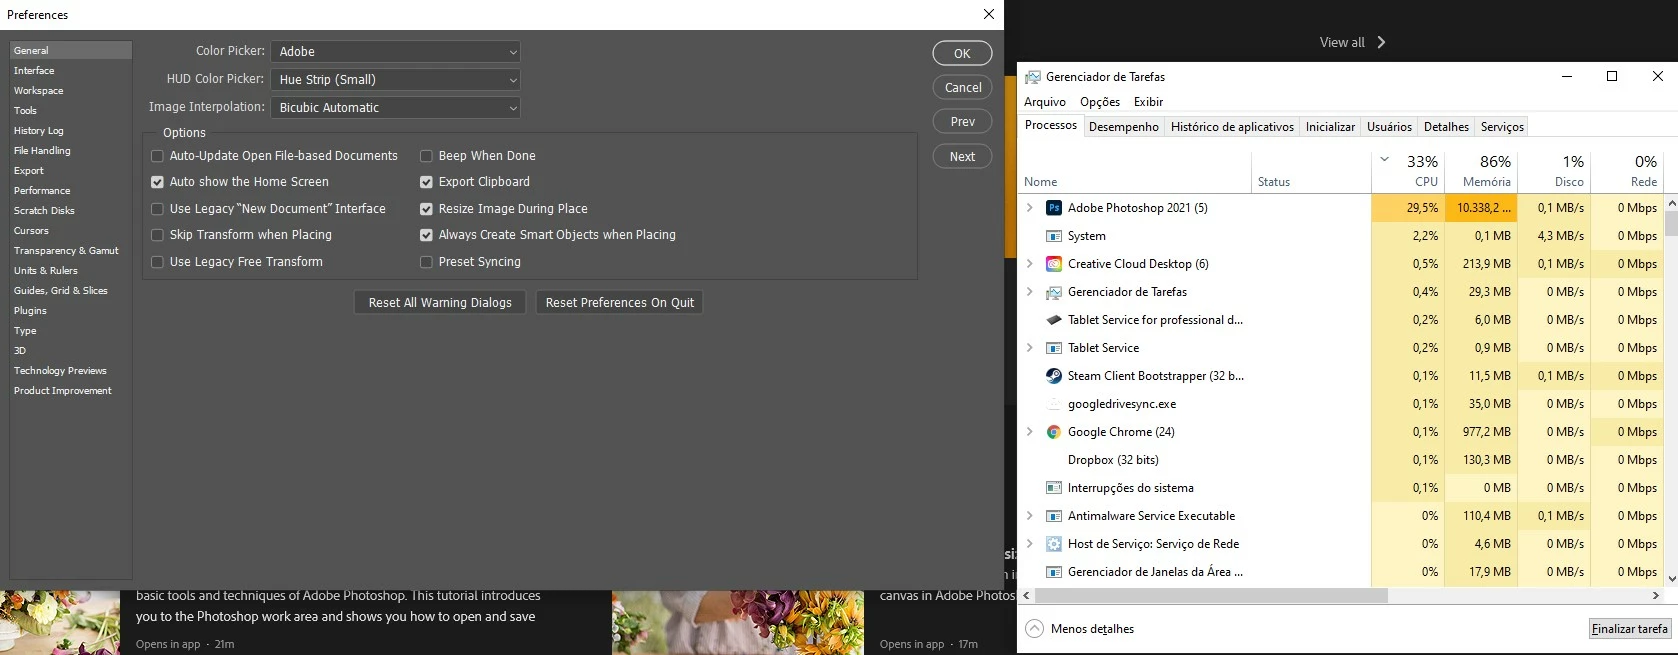Click the Interrupções do sistema icon

[x=1053, y=488]
